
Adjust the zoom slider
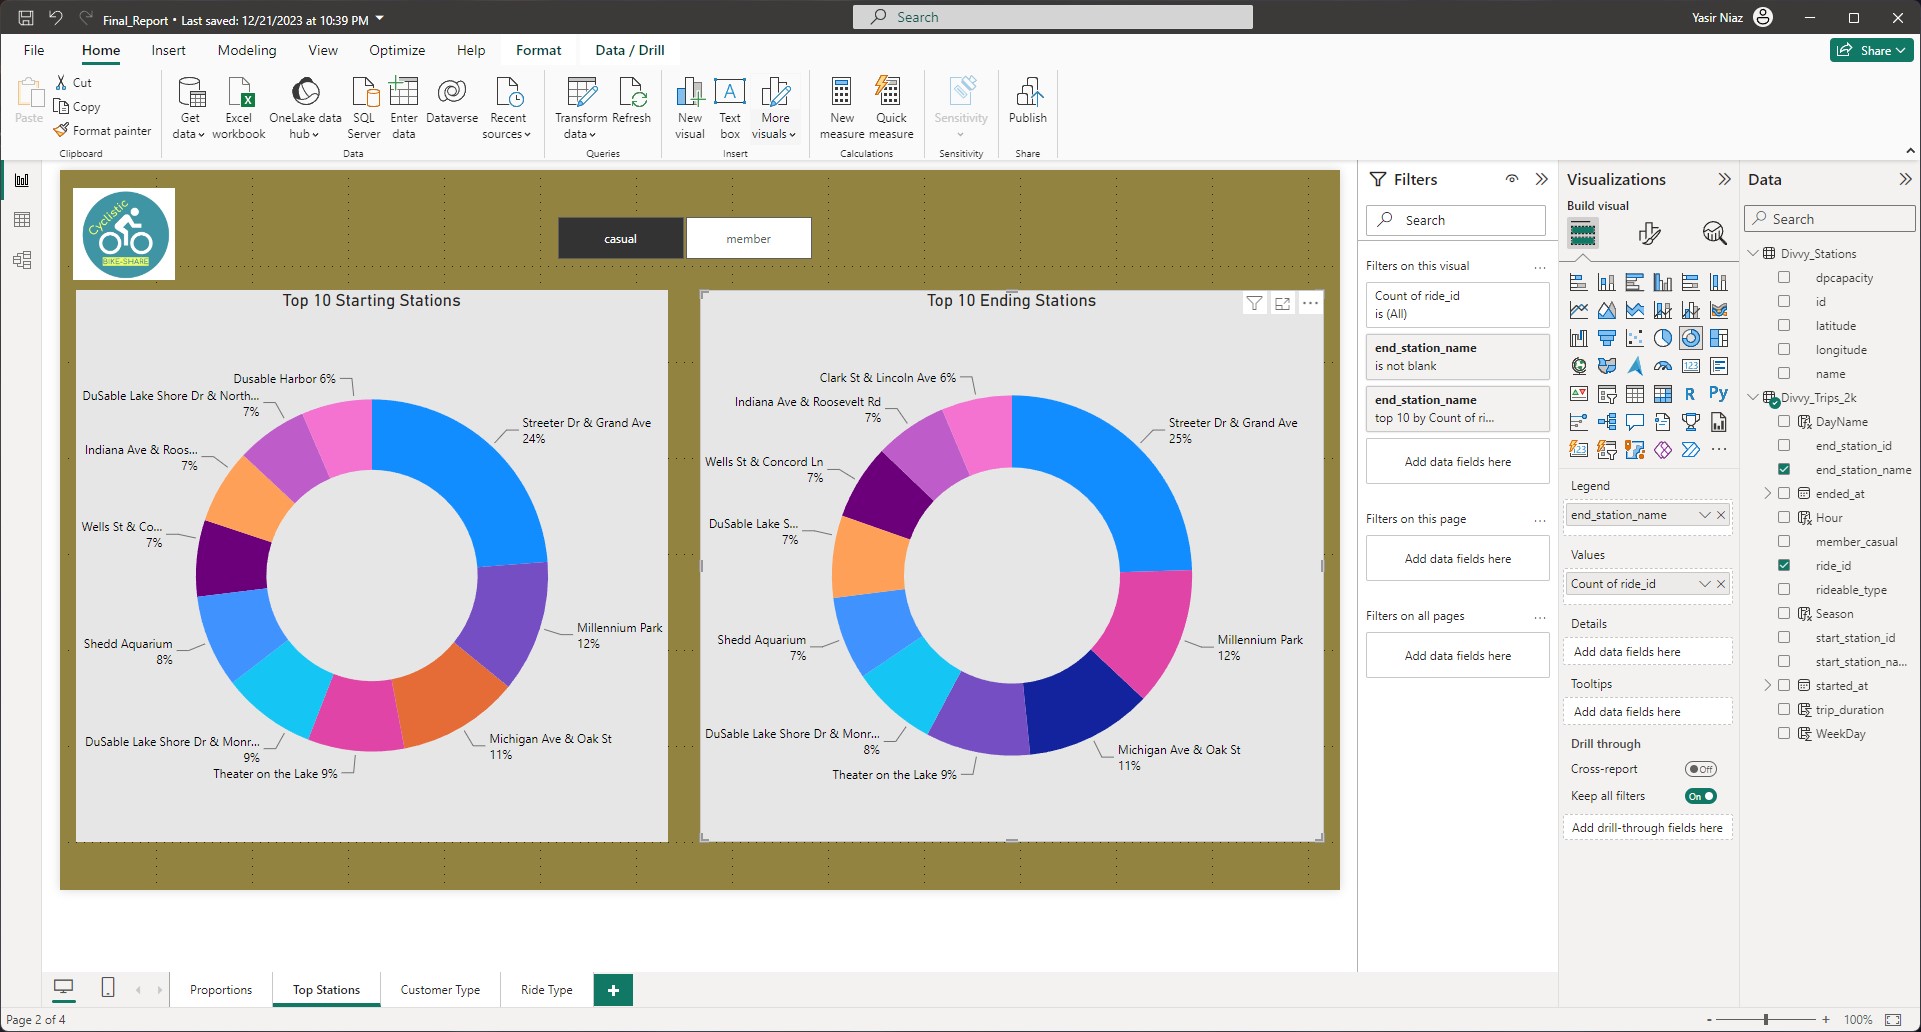coord(1766,1020)
